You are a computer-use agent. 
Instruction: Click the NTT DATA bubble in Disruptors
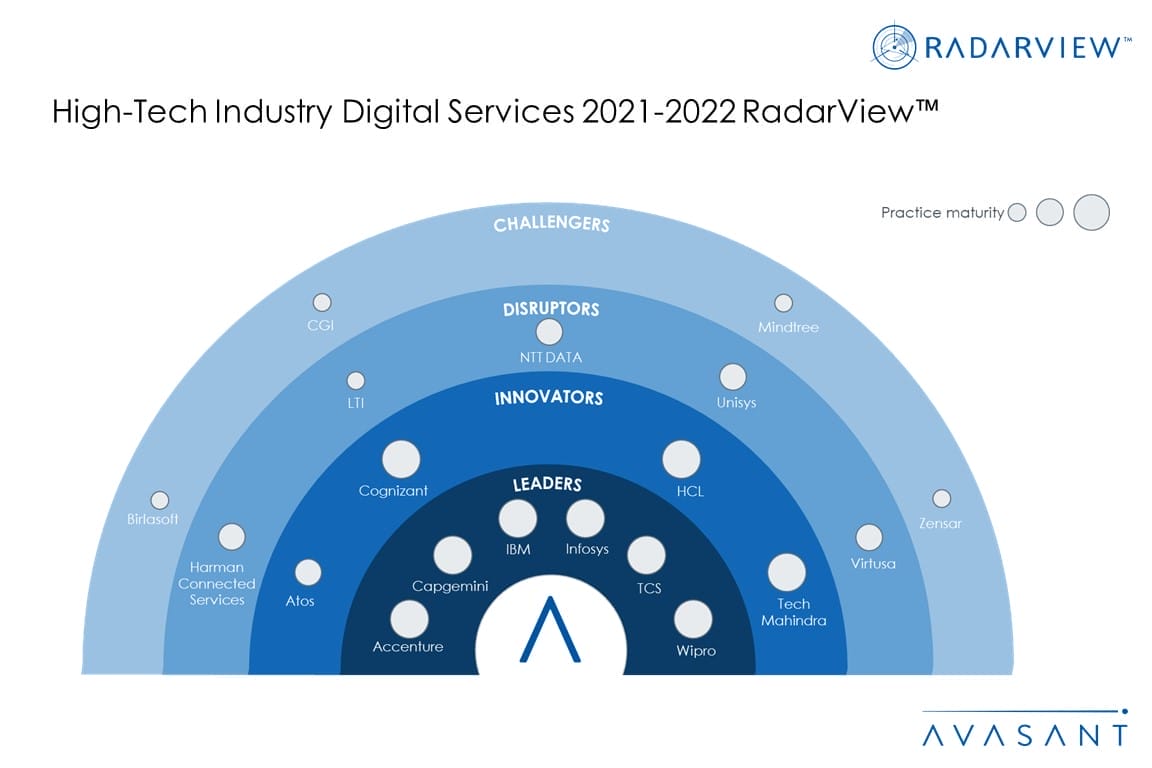[x=549, y=330]
